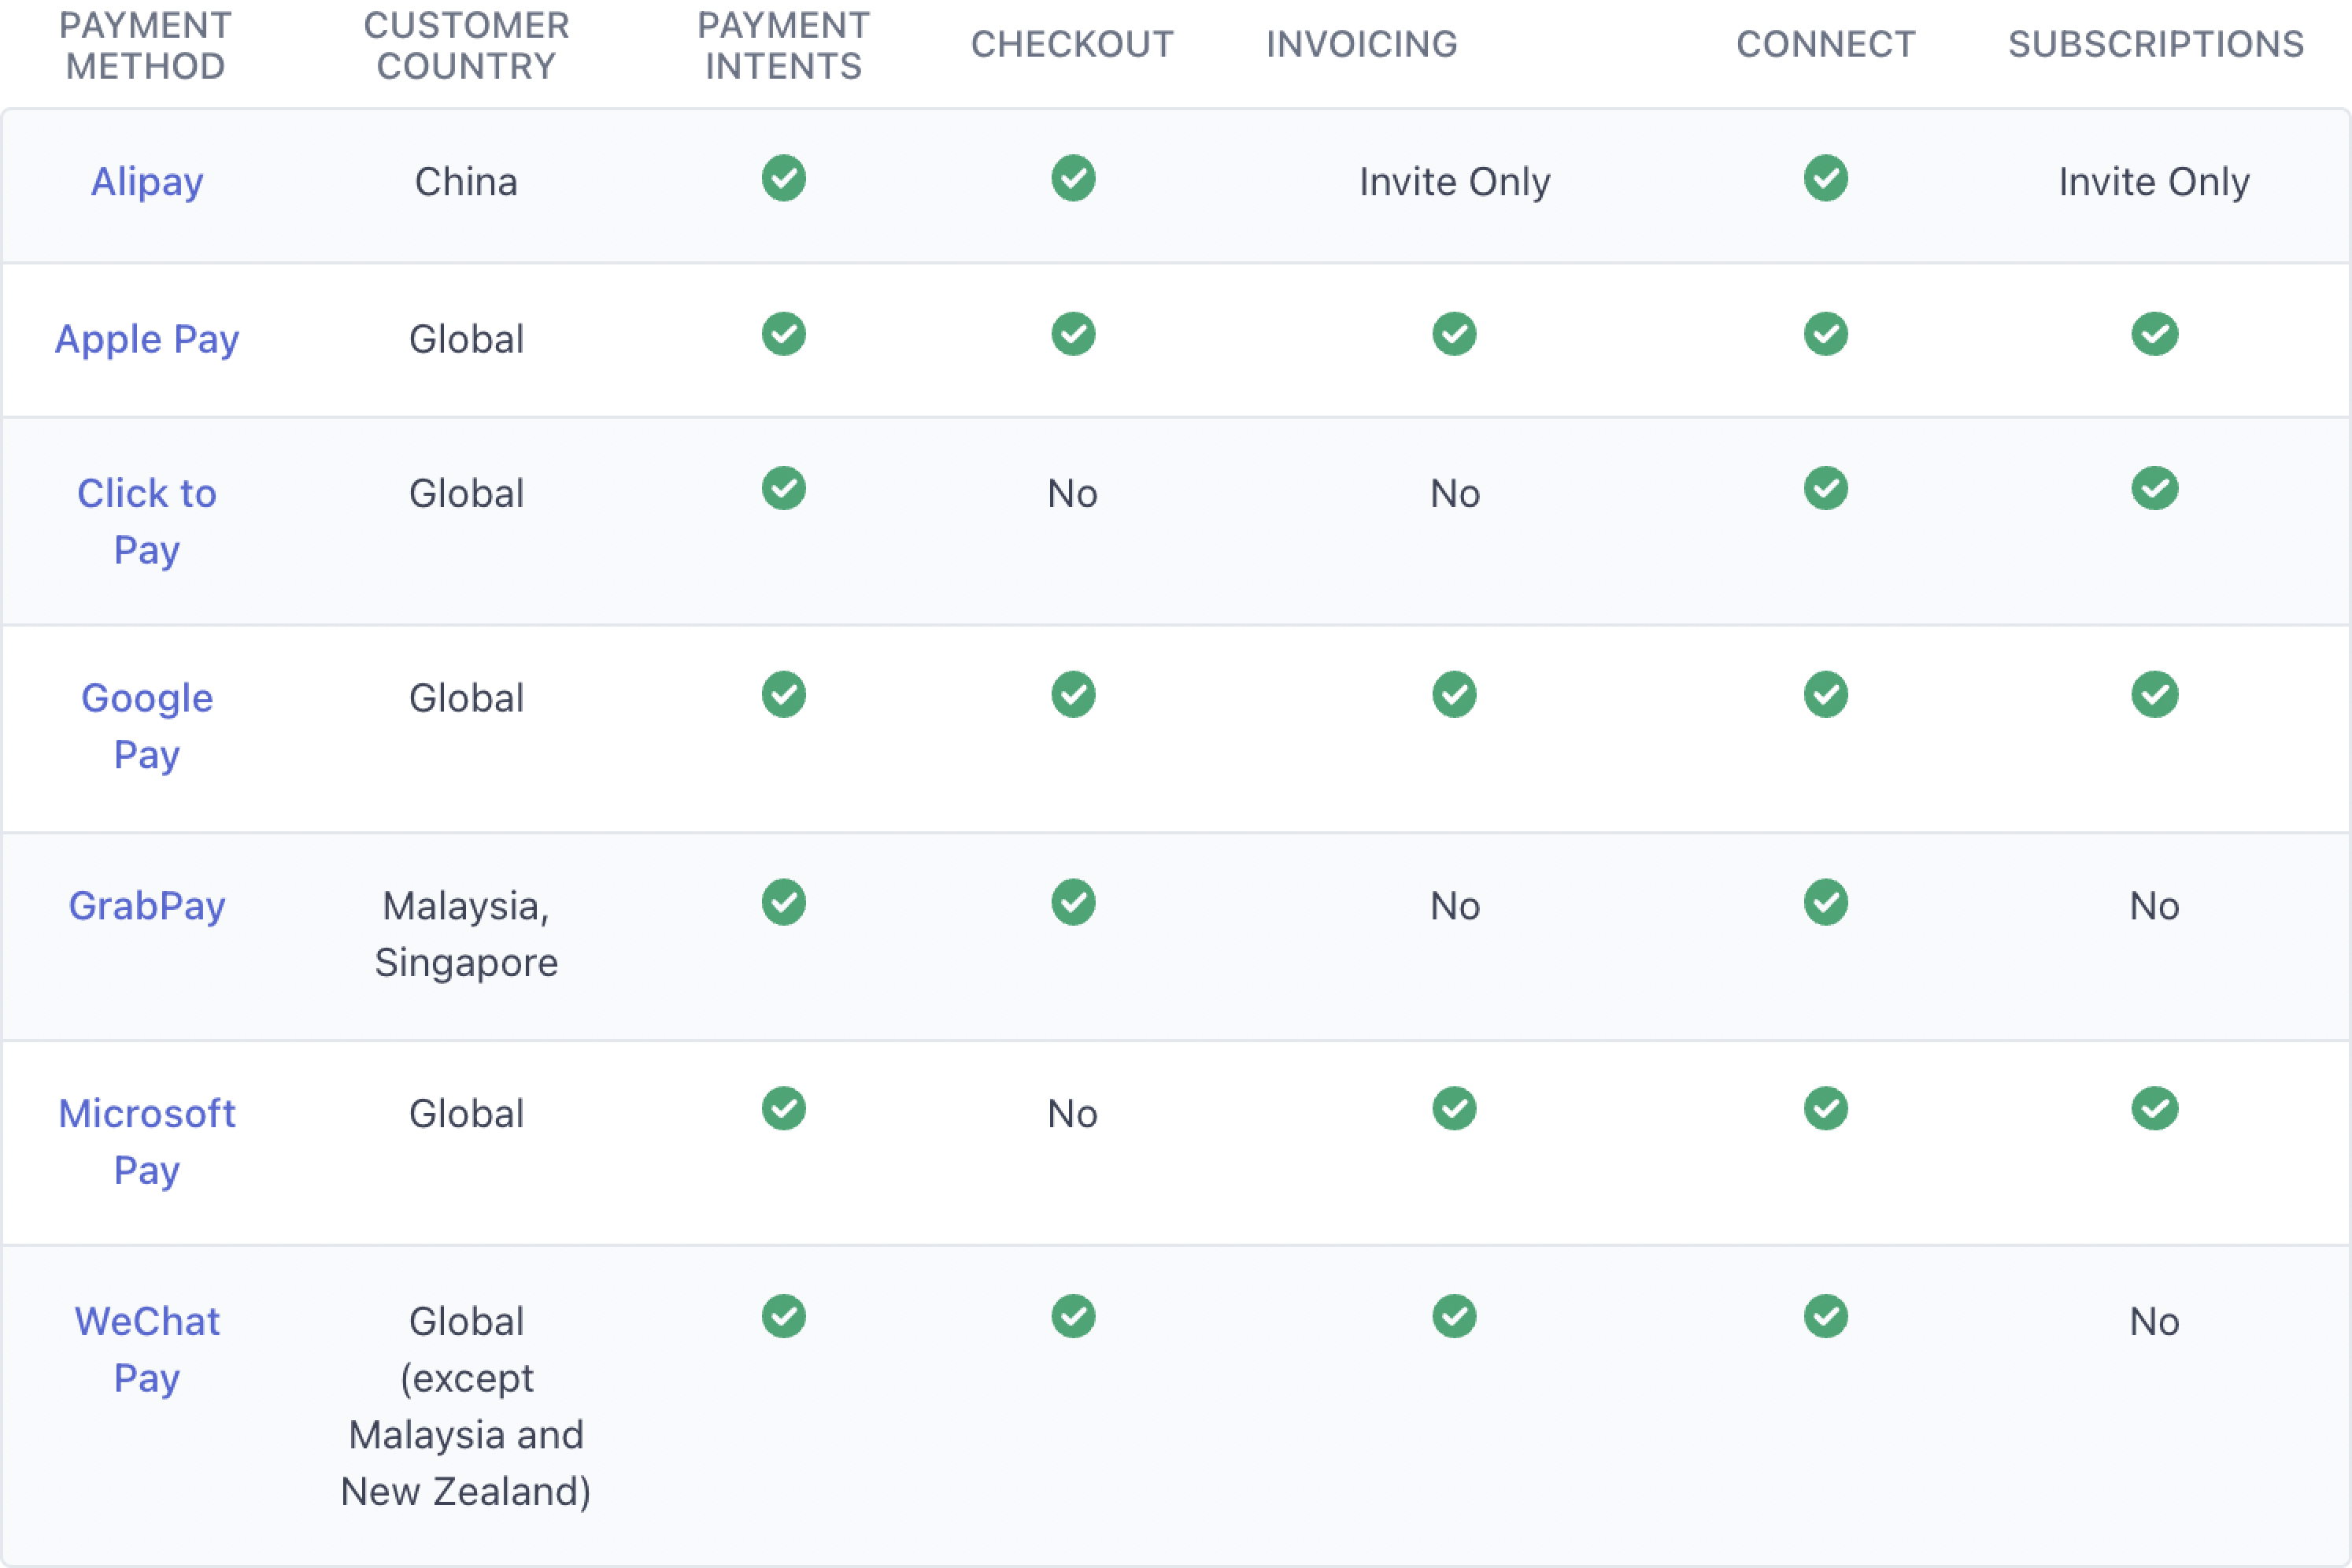Viewport: 2352px width, 1568px height.
Task: Open the GrabPay link
Action: [x=147, y=906]
